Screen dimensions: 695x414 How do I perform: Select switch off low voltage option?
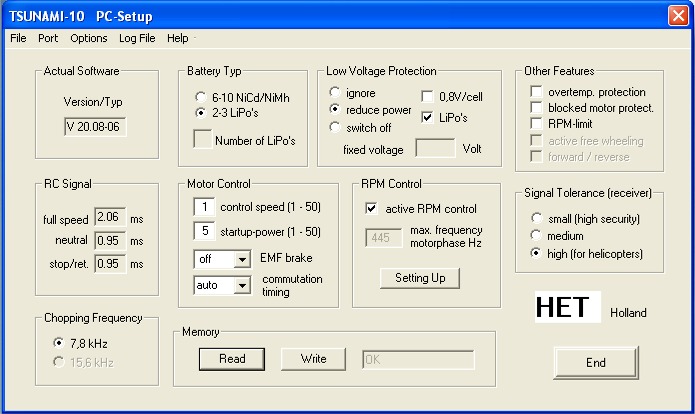335,128
